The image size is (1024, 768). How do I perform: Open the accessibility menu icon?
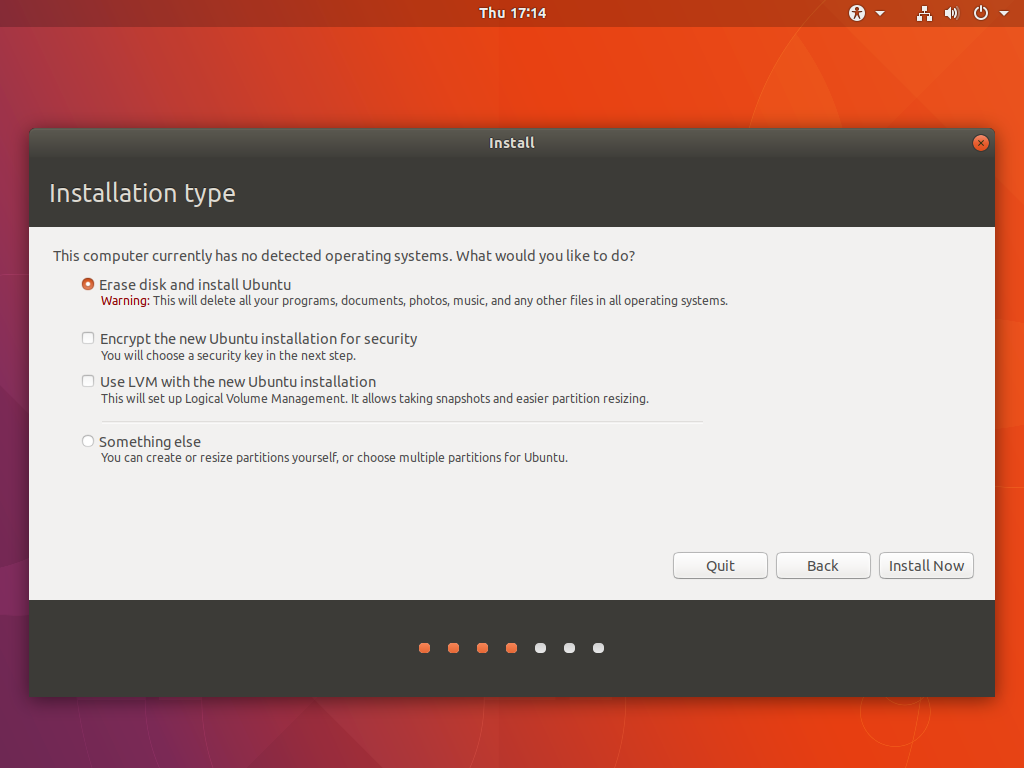click(x=857, y=13)
